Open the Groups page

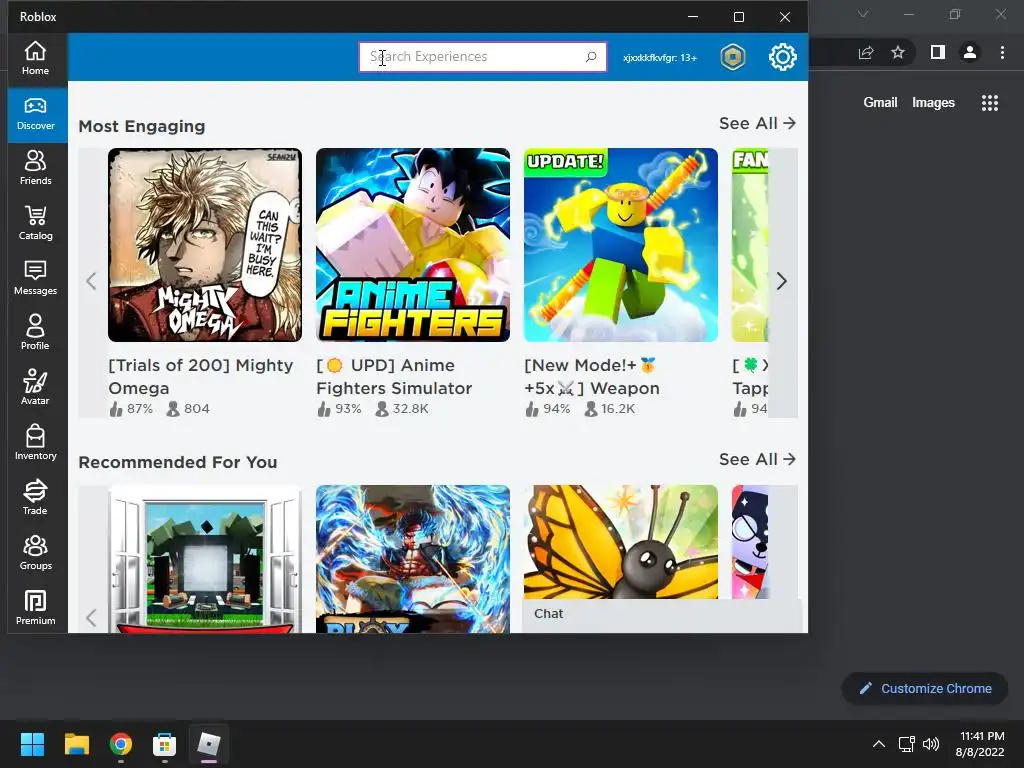coord(35,553)
